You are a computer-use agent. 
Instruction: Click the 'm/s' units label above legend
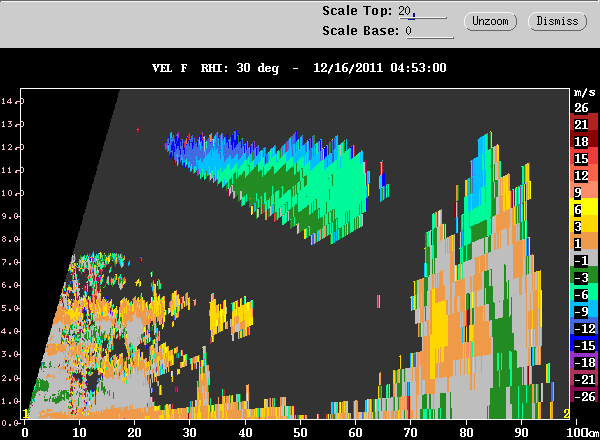click(584, 93)
